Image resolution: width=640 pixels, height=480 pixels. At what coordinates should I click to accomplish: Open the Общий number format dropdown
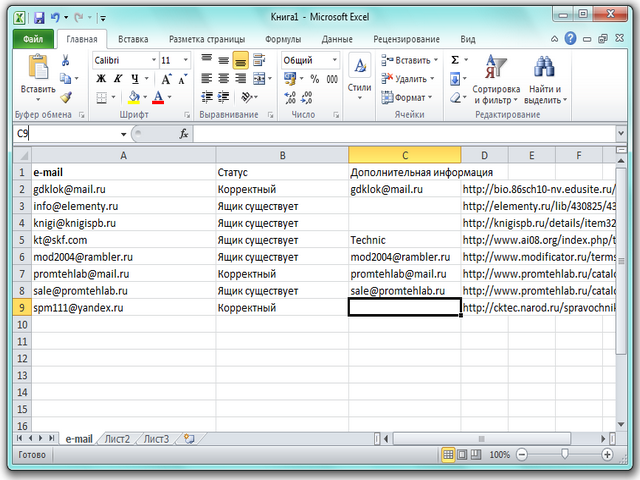(335, 60)
